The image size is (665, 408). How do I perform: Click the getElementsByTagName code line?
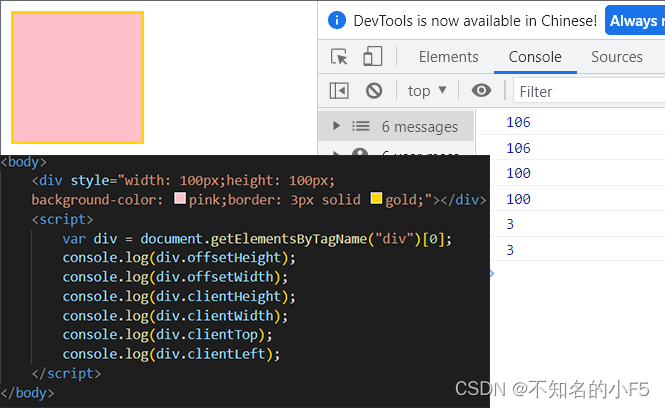(257, 239)
